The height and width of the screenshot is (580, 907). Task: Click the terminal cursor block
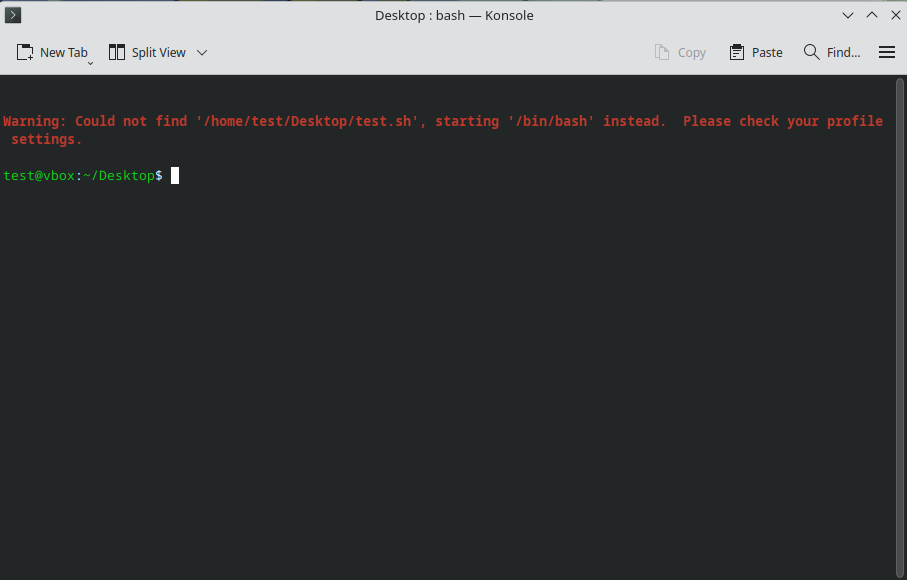[175, 175]
